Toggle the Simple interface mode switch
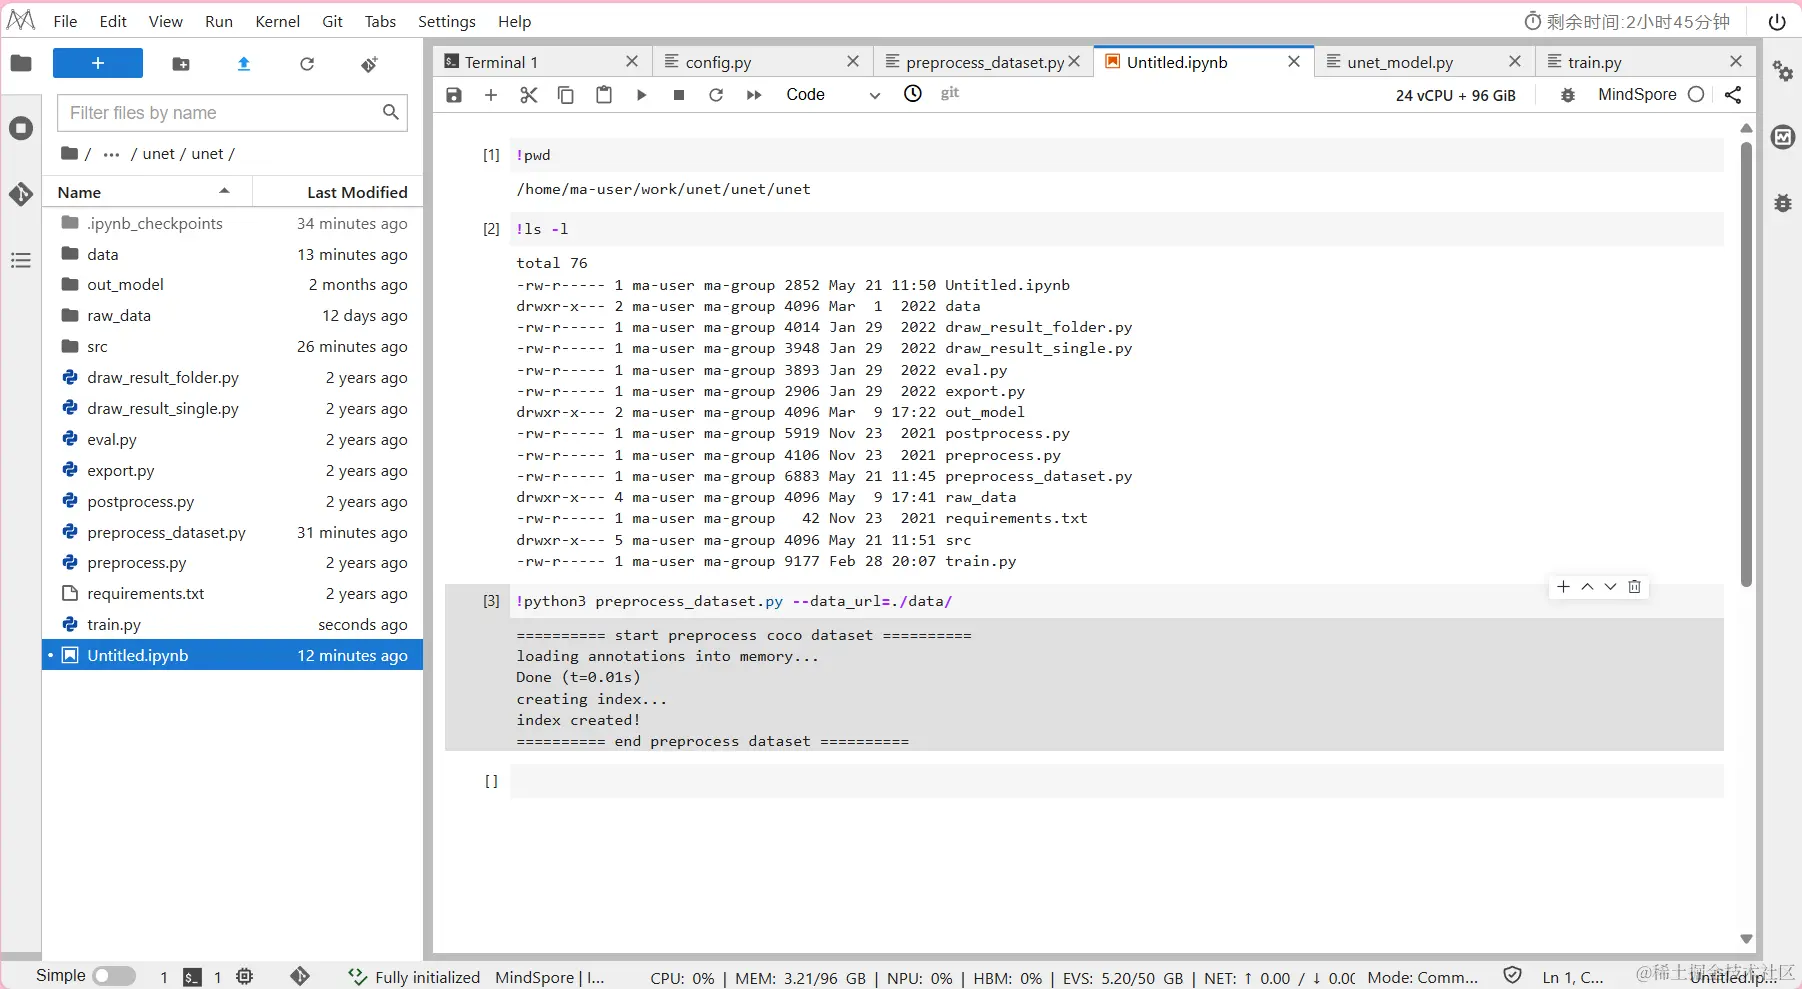 click(x=114, y=976)
